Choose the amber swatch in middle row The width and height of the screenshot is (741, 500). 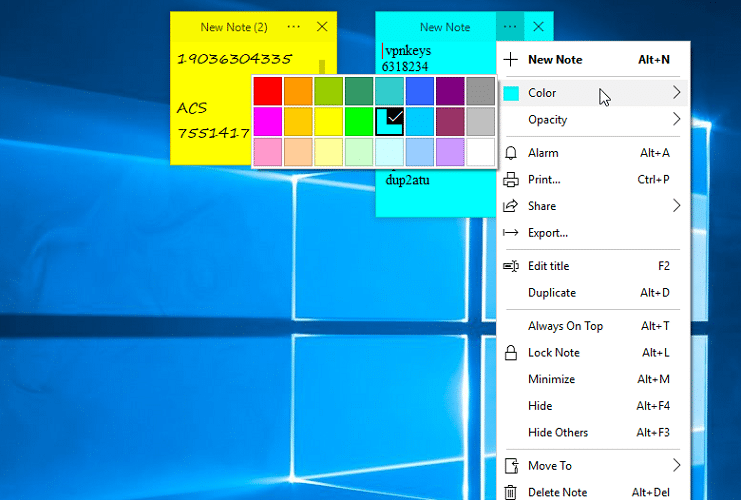[298, 121]
